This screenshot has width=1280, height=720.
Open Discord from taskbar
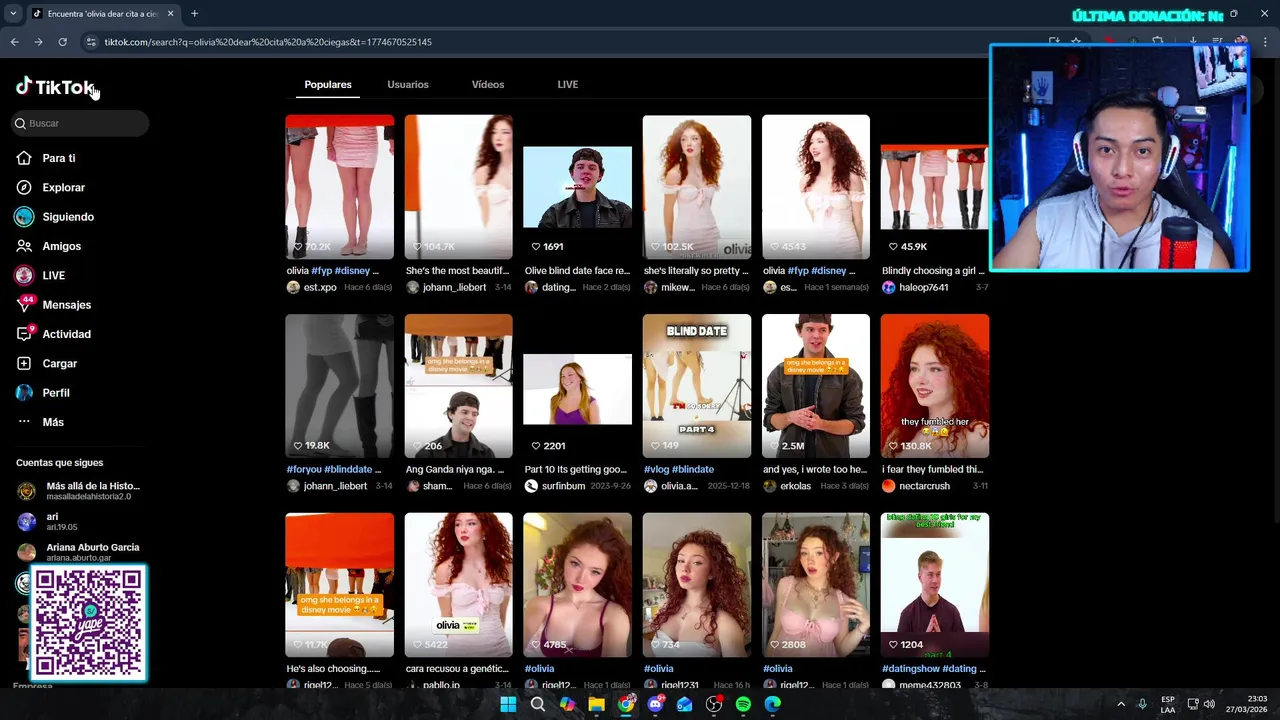click(655, 704)
